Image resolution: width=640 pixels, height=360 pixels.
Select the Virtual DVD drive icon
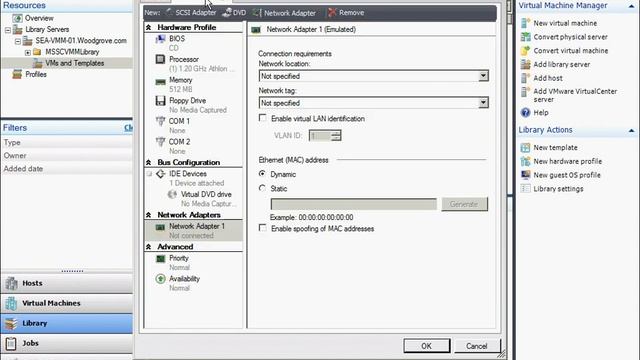[172, 195]
